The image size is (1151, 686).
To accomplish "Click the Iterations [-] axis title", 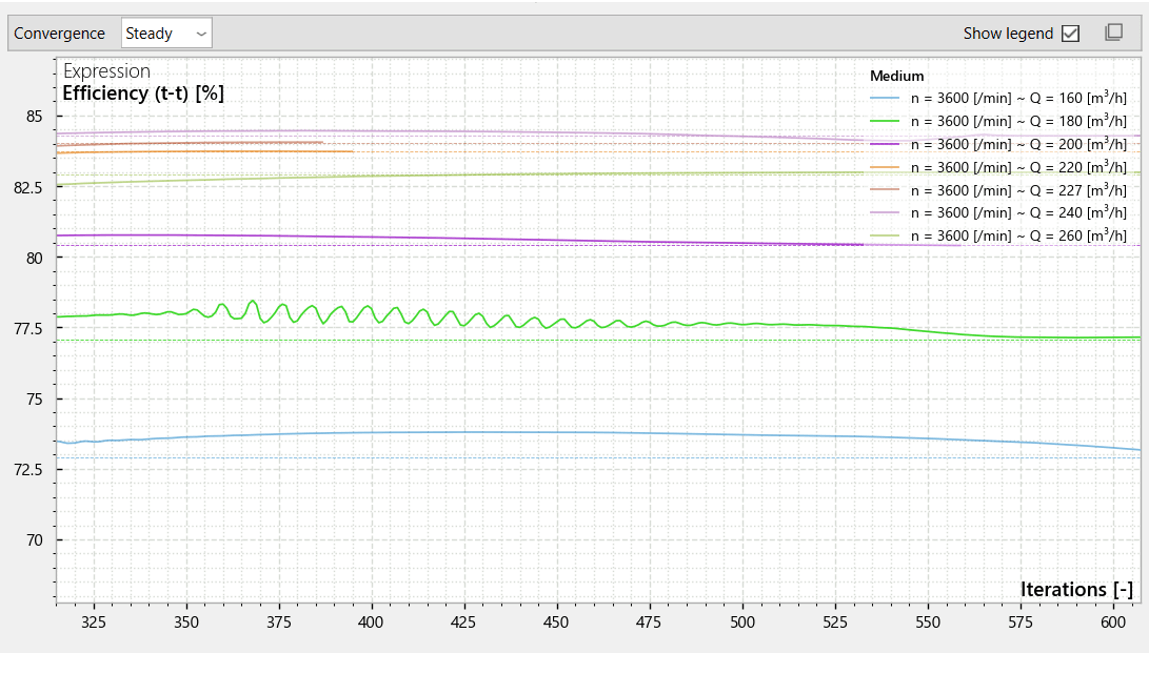I will coord(1076,590).
